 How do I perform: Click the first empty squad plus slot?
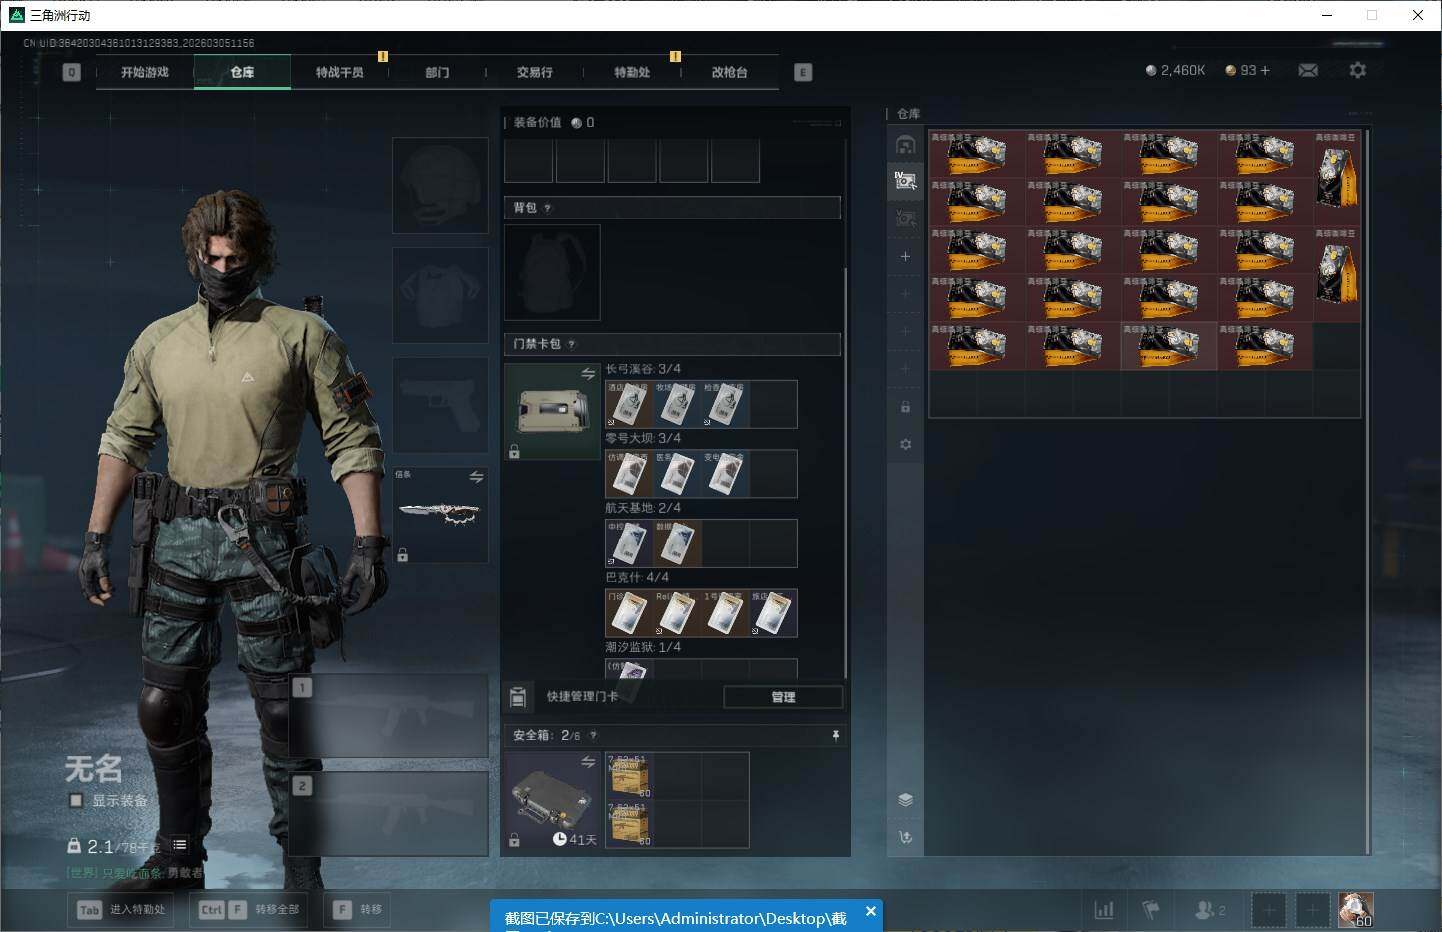(x=1269, y=910)
